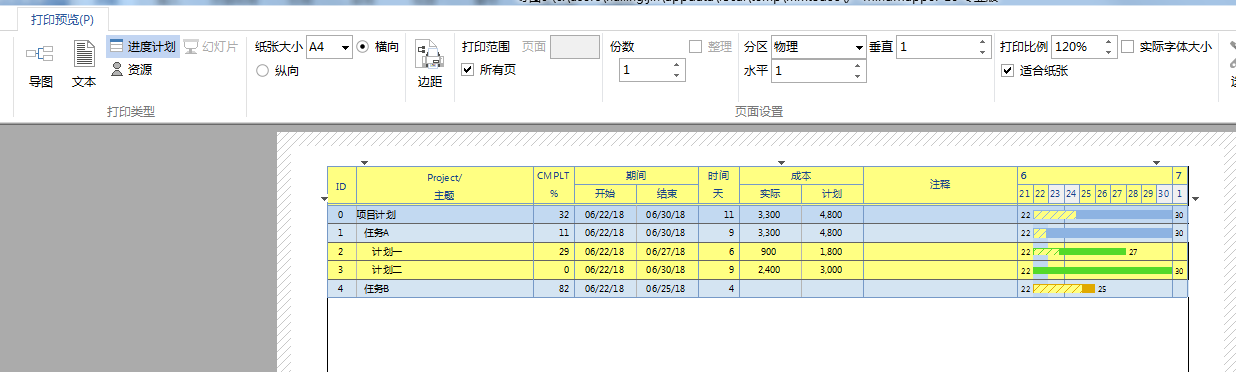The width and height of the screenshot is (1236, 372).
Task: Click the 页面 page range field
Action: point(575,46)
